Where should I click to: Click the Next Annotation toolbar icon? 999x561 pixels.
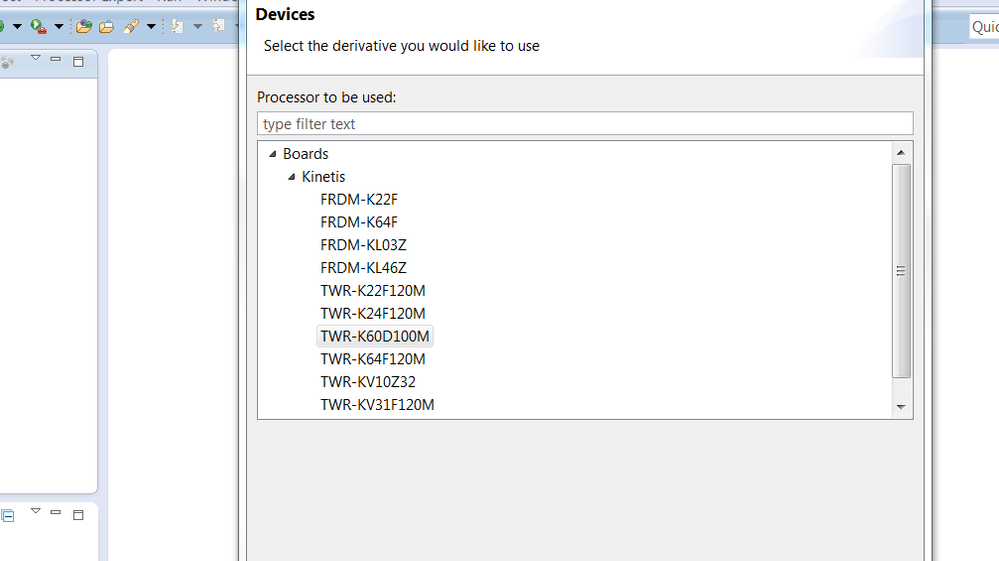178,26
